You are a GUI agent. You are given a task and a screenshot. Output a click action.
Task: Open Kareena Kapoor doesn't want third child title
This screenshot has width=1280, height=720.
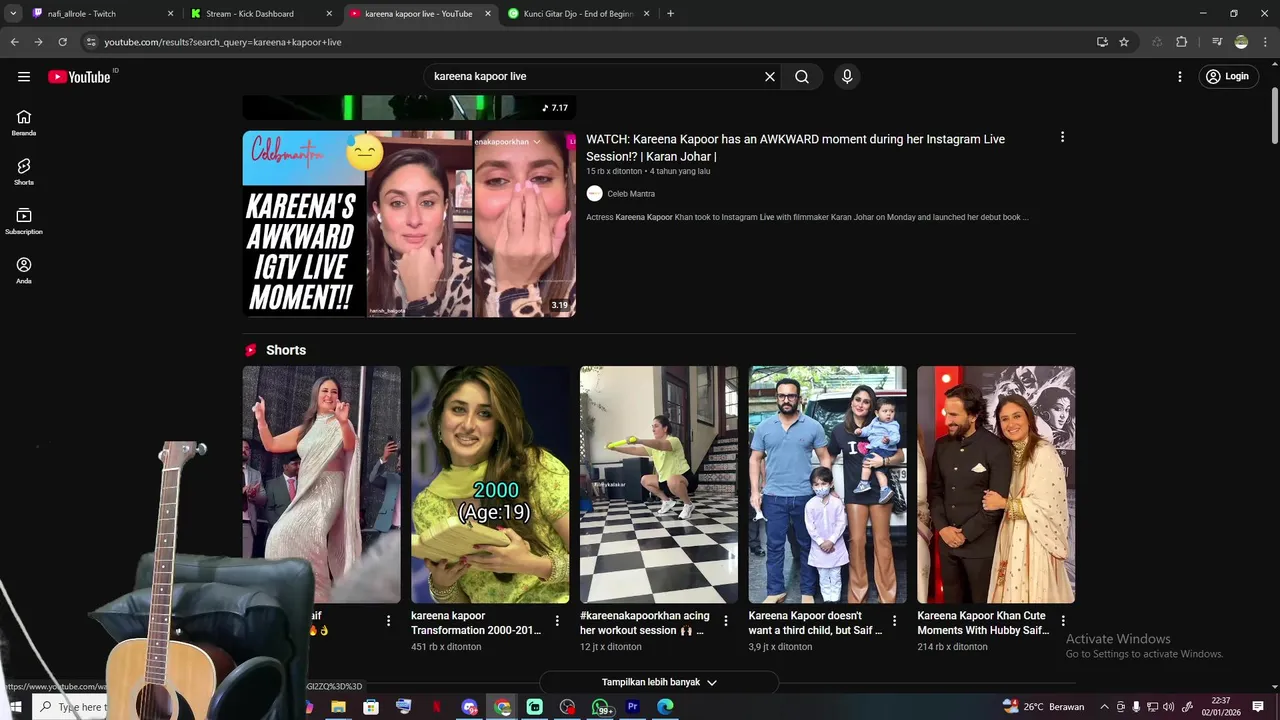pos(815,623)
